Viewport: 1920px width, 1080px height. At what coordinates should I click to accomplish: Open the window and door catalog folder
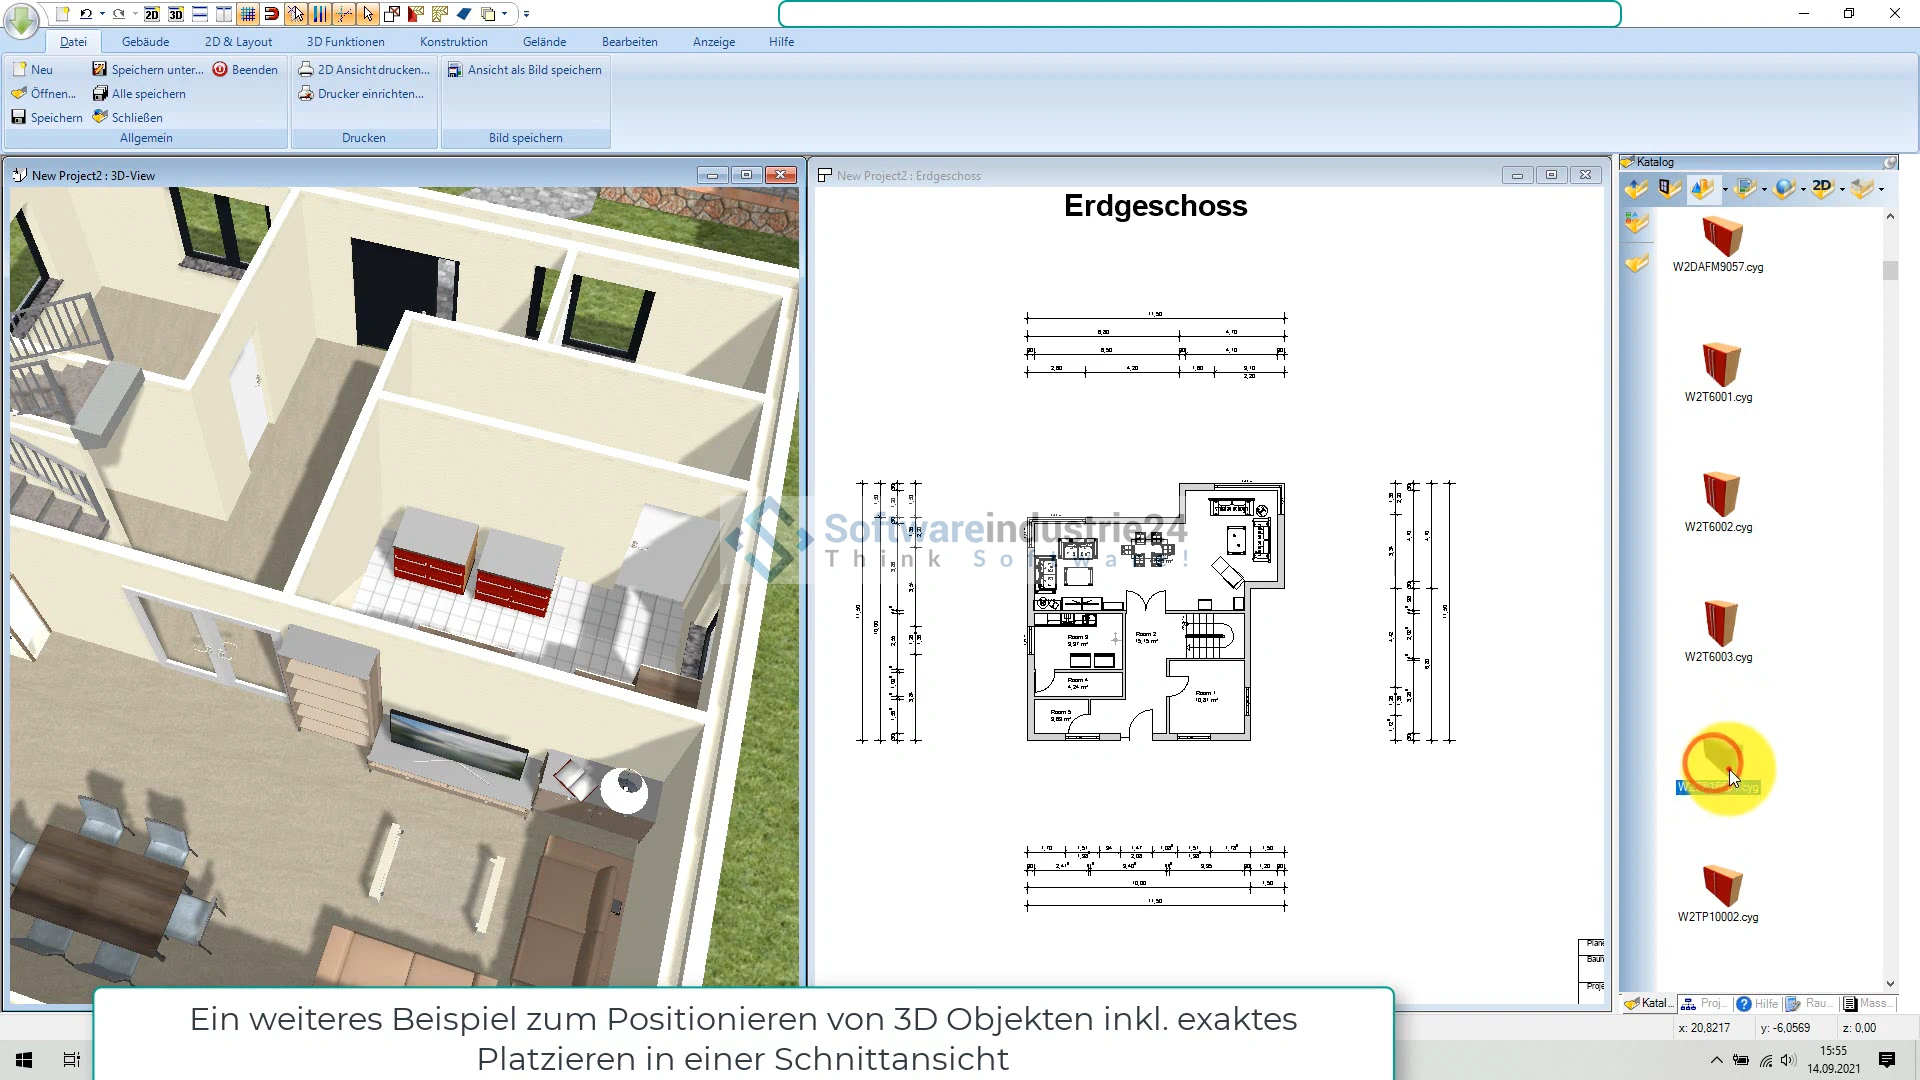tap(1667, 188)
